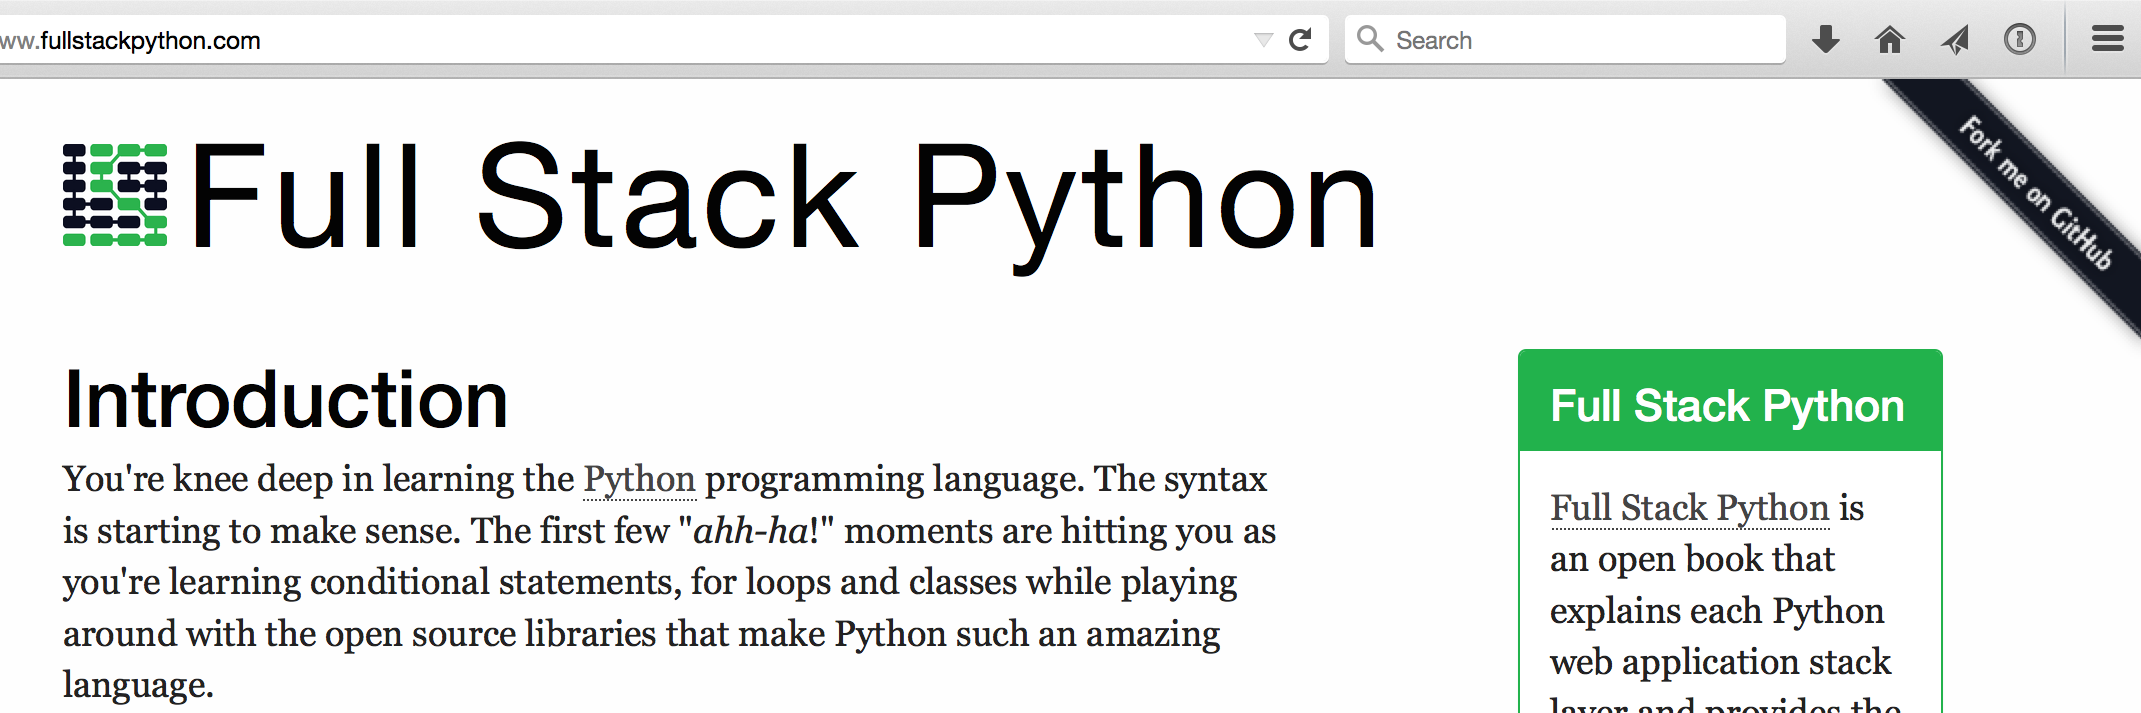The image size is (2141, 713).
Task: Click the text "explains each Python"
Action: pyautogui.click(x=1717, y=611)
